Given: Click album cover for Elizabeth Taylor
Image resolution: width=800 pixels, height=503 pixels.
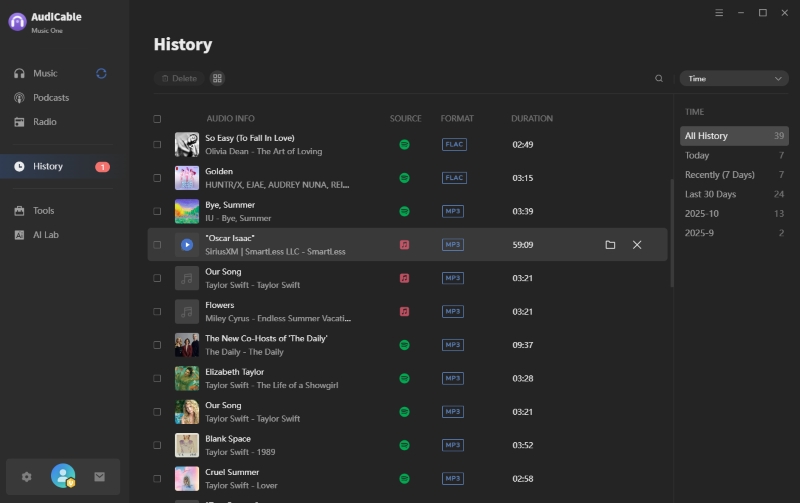Looking at the screenshot, I should tap(187, 379).
